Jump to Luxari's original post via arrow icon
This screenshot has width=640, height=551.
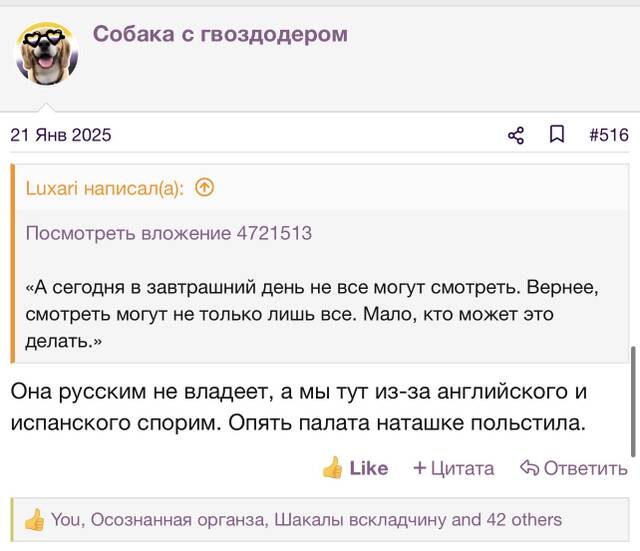pyautogui.click(x=204, y=188)
